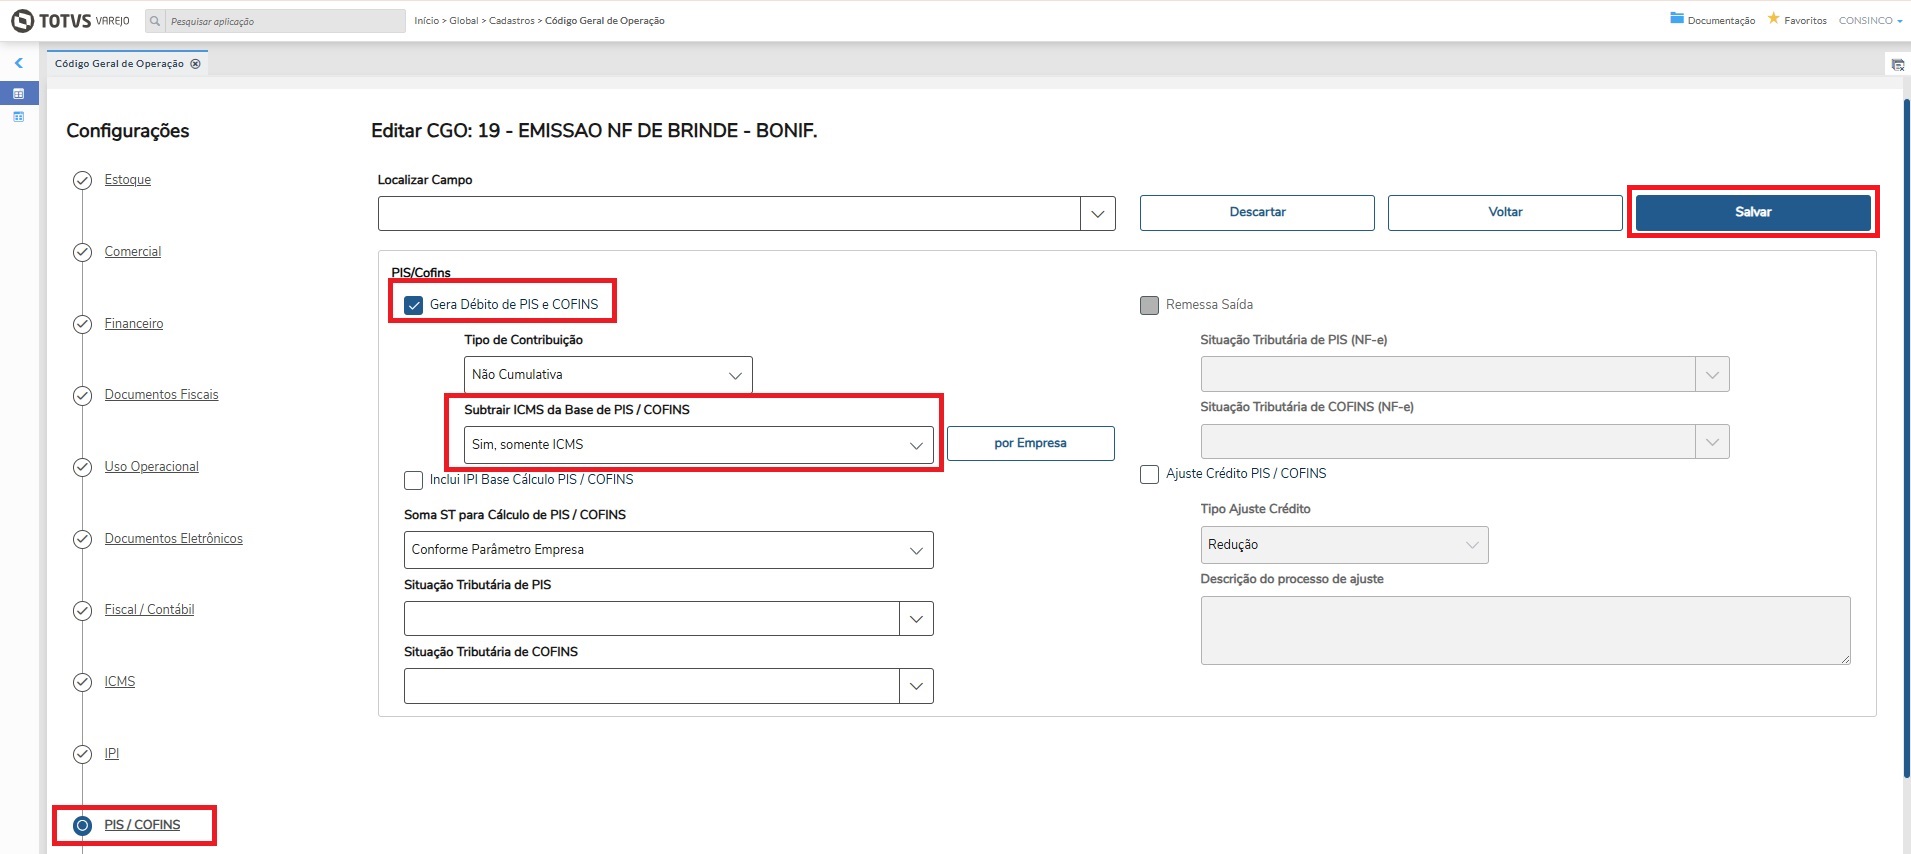This screenshot has height=854, width=1911.
Task: Click the por Empresa button
Action: click(x=1030, y=444)
